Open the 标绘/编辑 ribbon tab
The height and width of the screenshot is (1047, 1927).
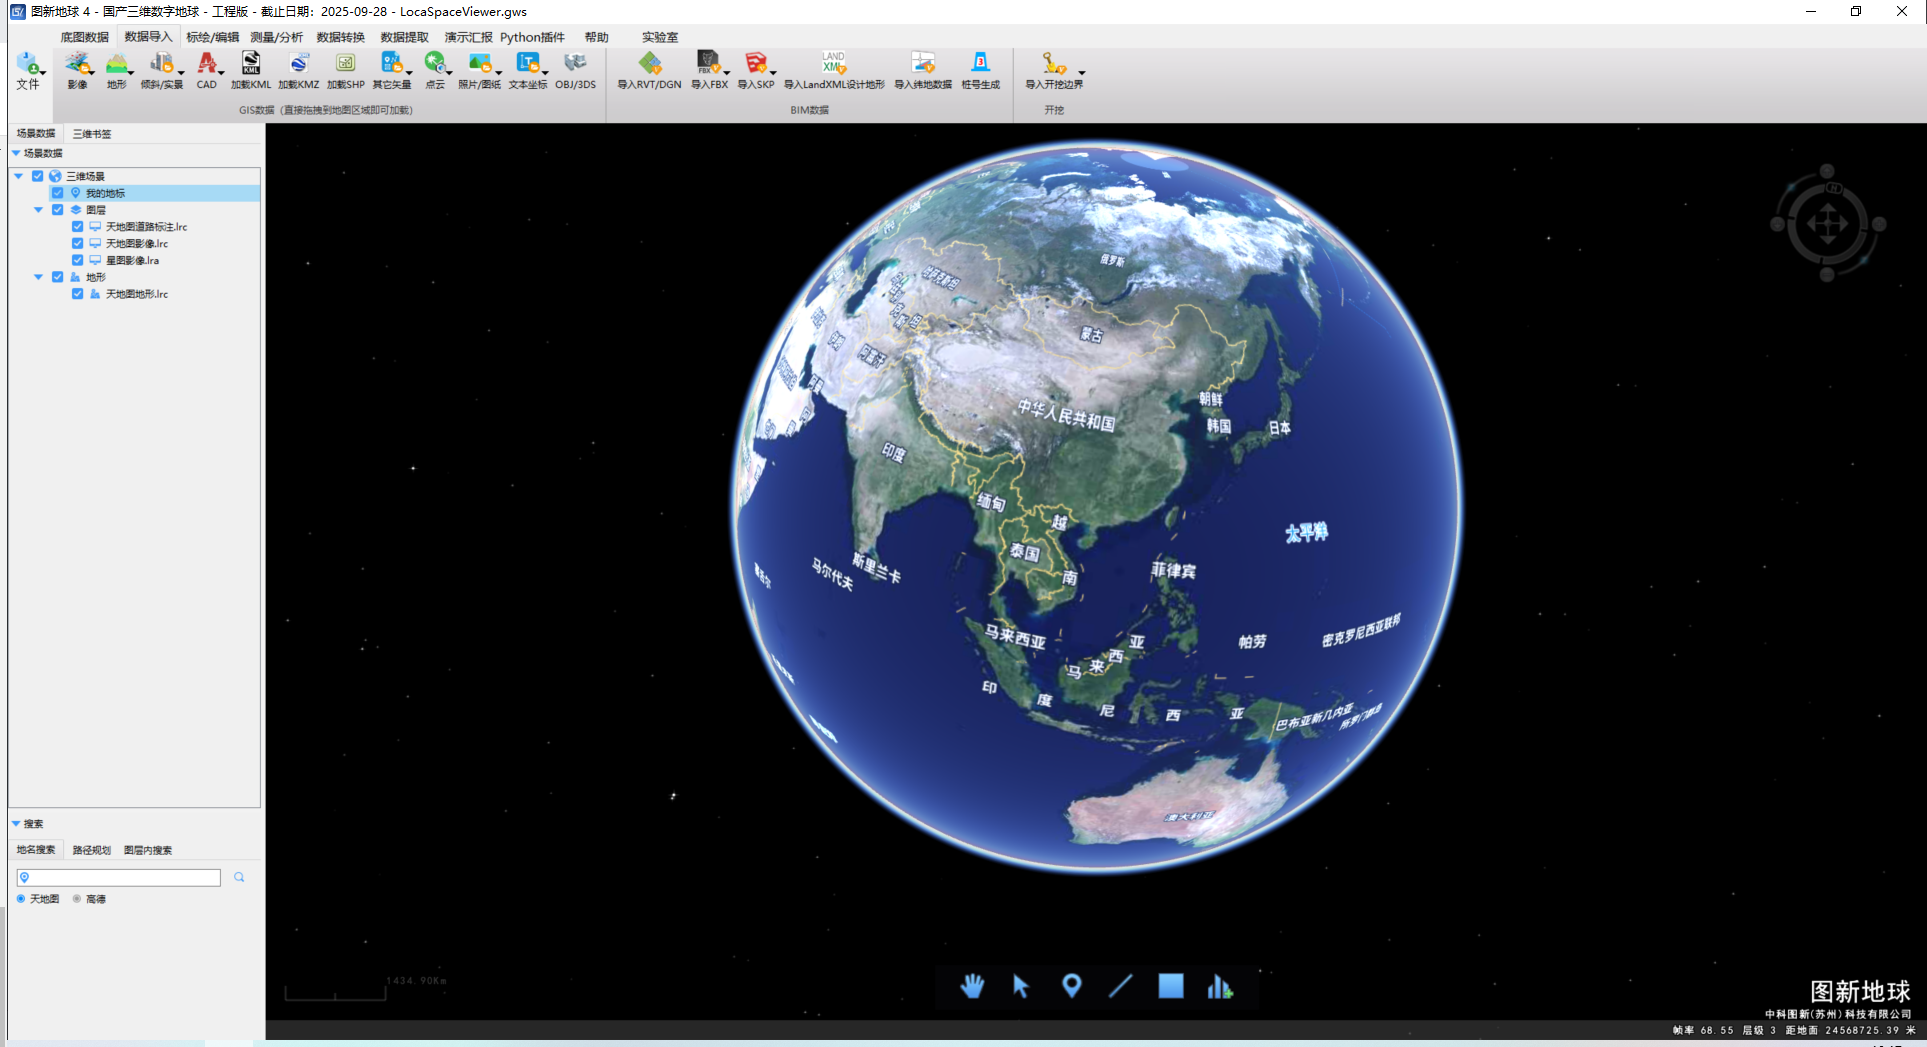(x=213, y=37)
